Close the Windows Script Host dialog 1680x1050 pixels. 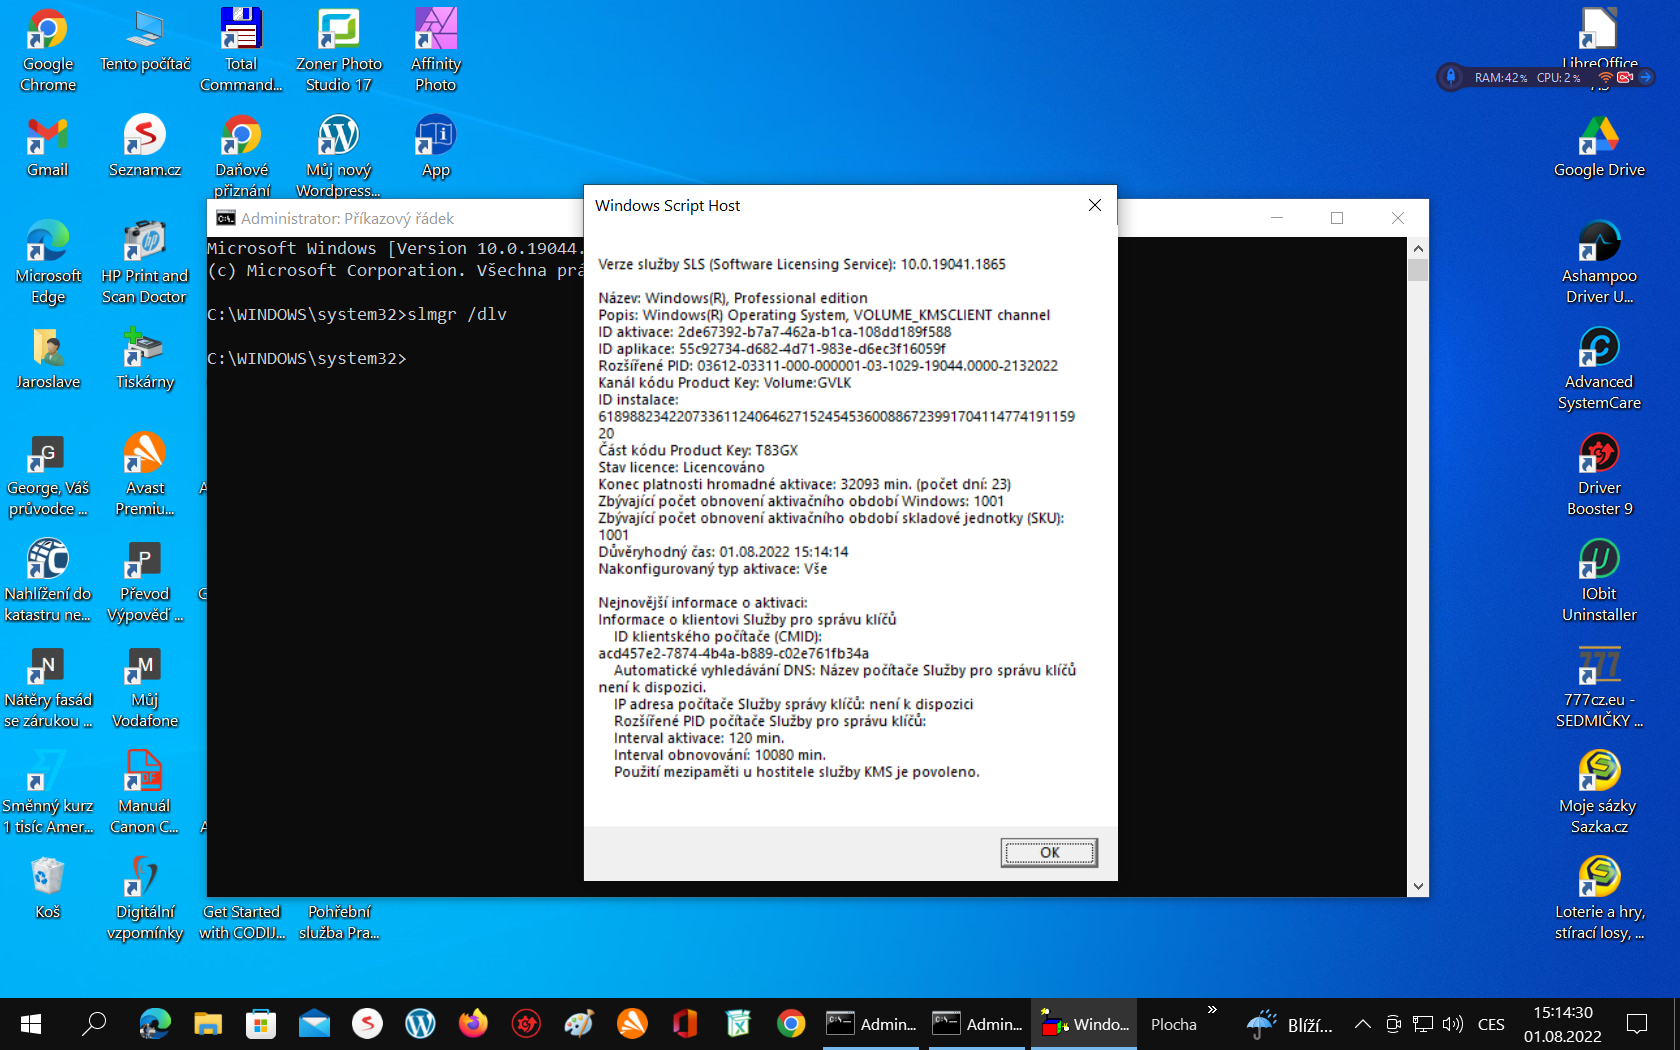pos(1095,205)
